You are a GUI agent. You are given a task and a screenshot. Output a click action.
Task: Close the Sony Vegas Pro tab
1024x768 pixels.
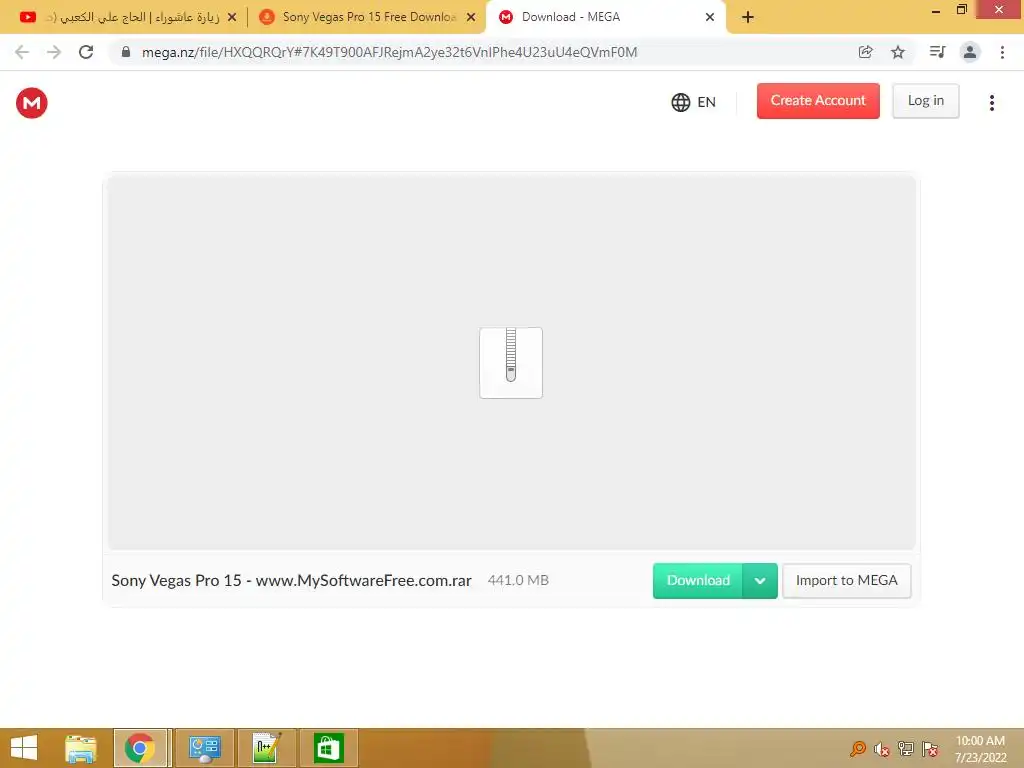click(471, 17)
